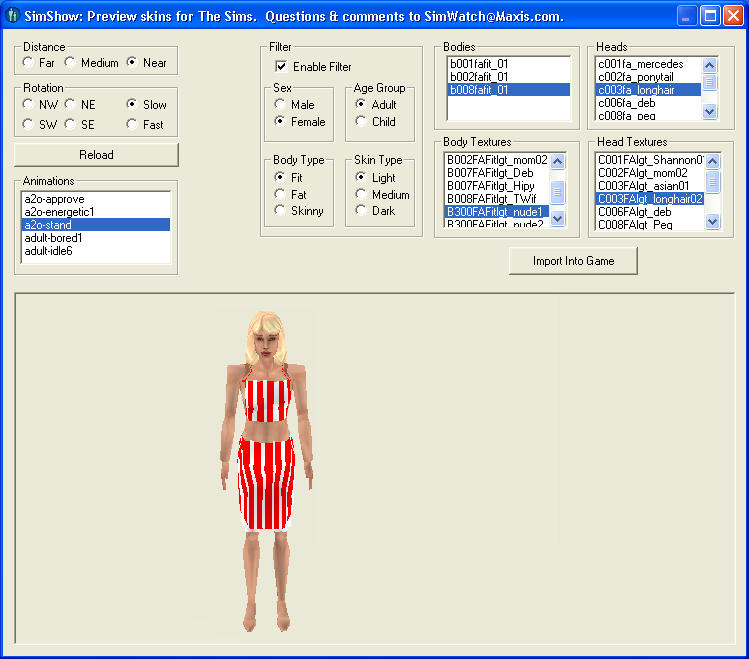Select Adult age group
The width and height of the screenshot is (749, 659).
click(376, 105)
